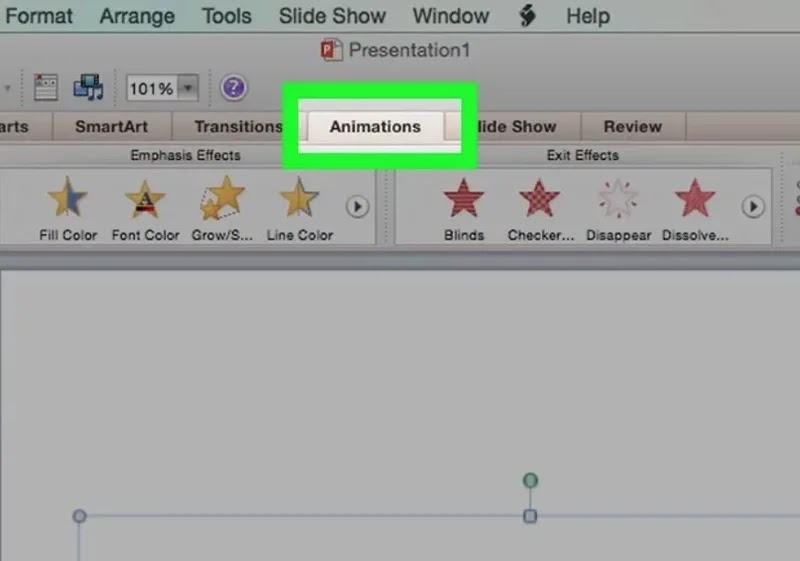Click the Exit Effects group label

tap(583, 155)
